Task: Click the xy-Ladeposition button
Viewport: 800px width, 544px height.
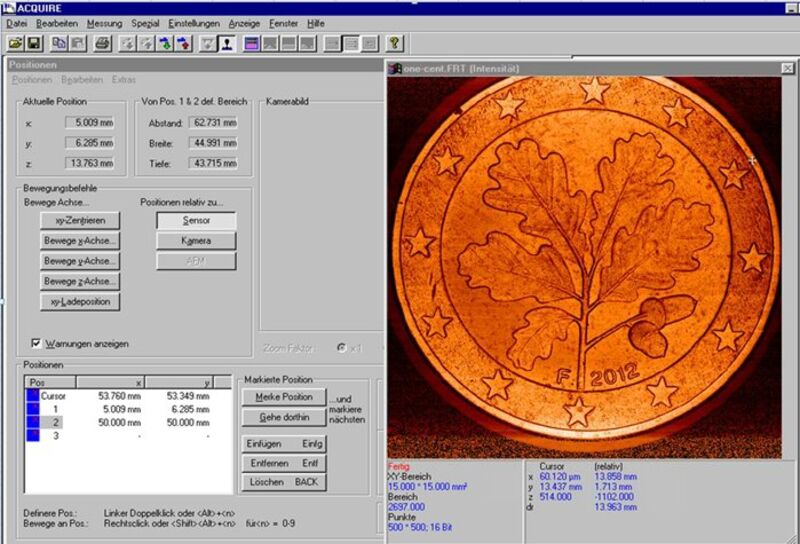Action: point(80,302)
